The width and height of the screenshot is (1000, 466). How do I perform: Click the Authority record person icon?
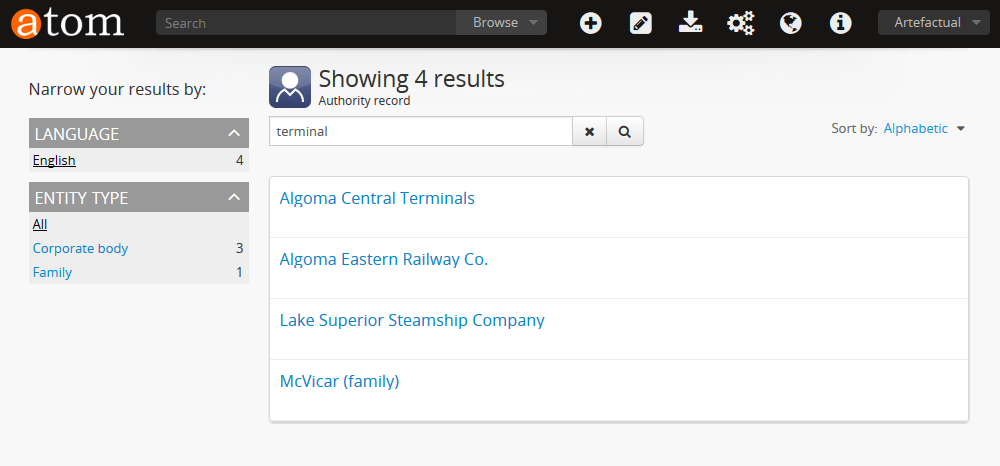pyautogui.click(x=290, y=87)
